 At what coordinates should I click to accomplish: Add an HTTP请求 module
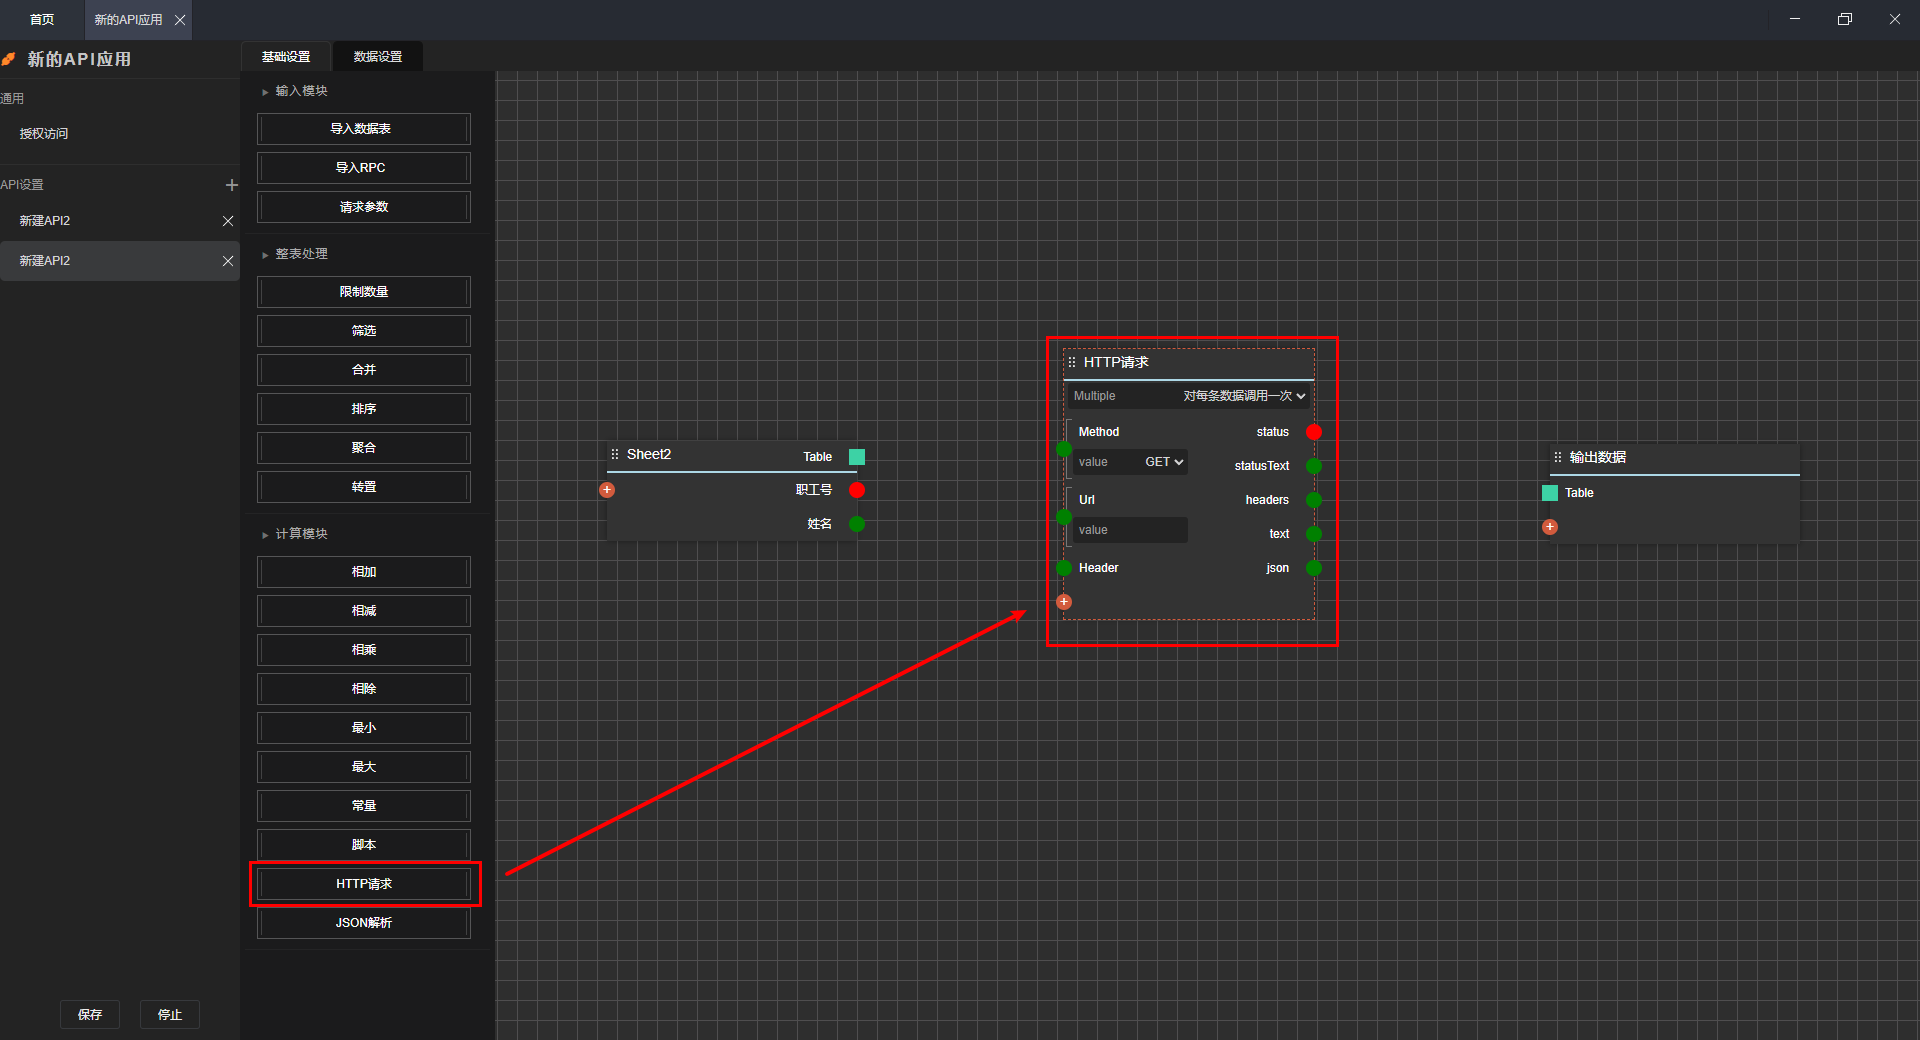pyautogui.click(x=364, y=884)
